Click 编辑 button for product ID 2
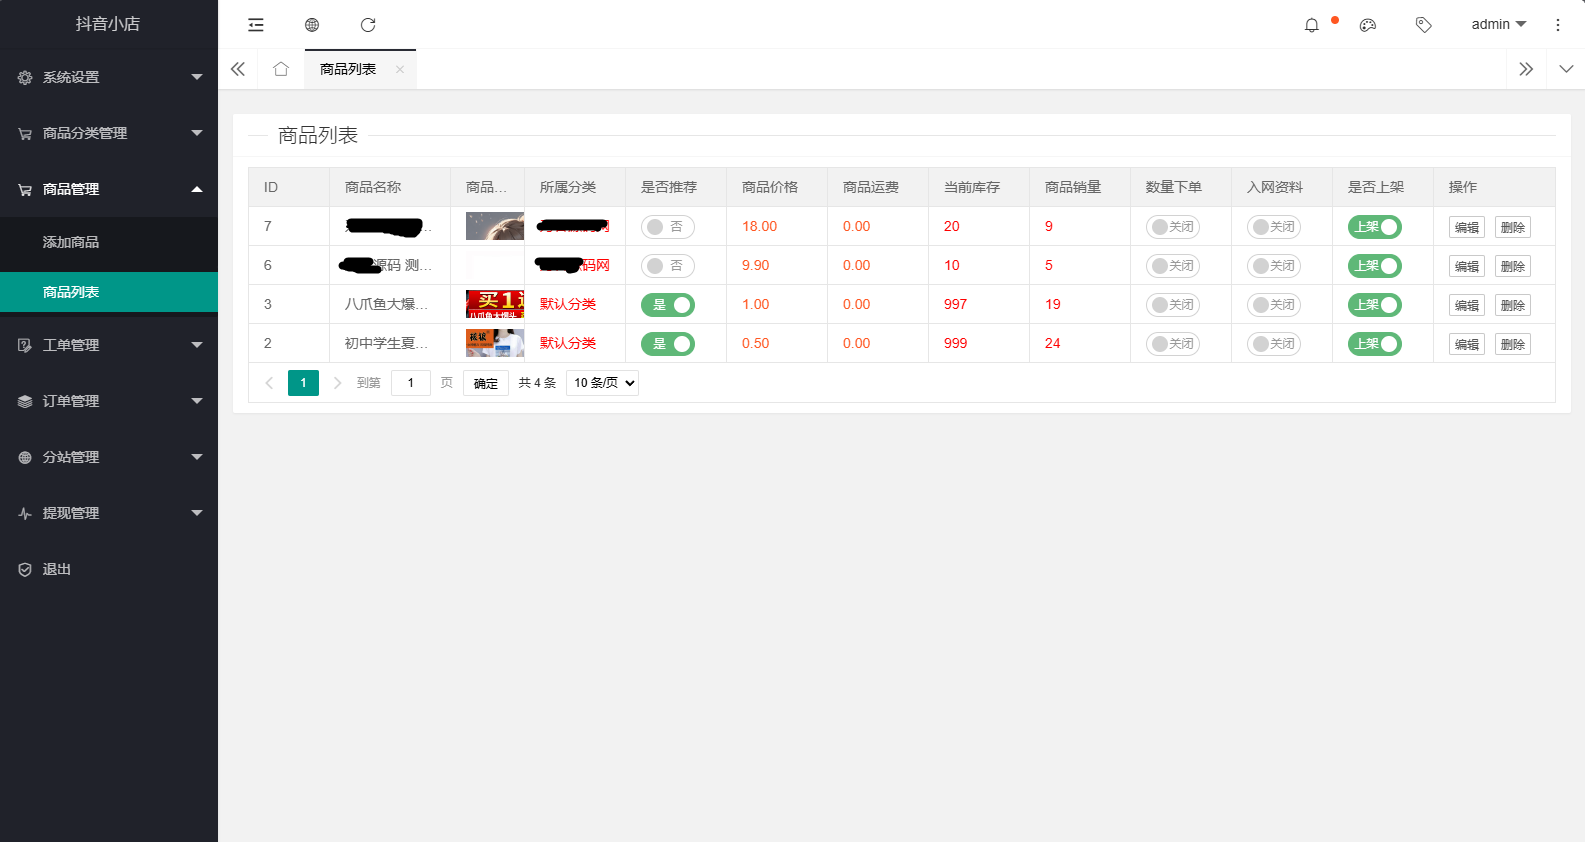This screenshot has width=1585, height=842. pos(1467,344)
